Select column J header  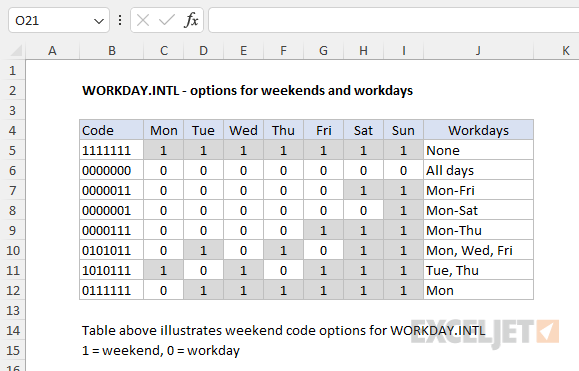[479, 51]
